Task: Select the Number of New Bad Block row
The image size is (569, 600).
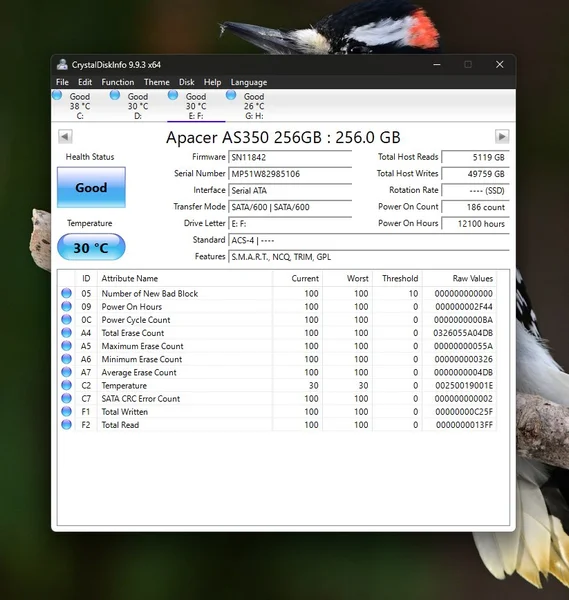Action: (277, 293)
